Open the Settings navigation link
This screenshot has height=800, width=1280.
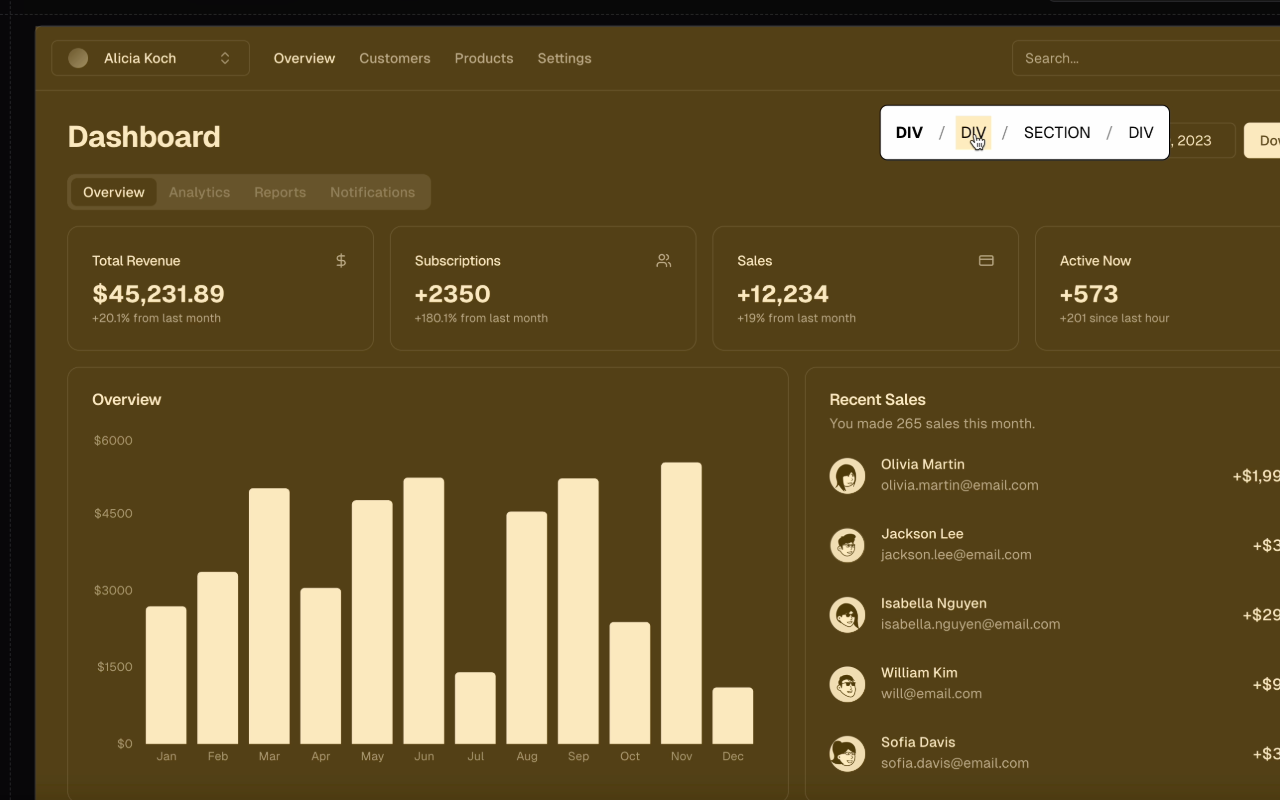[x=564, y=58]
